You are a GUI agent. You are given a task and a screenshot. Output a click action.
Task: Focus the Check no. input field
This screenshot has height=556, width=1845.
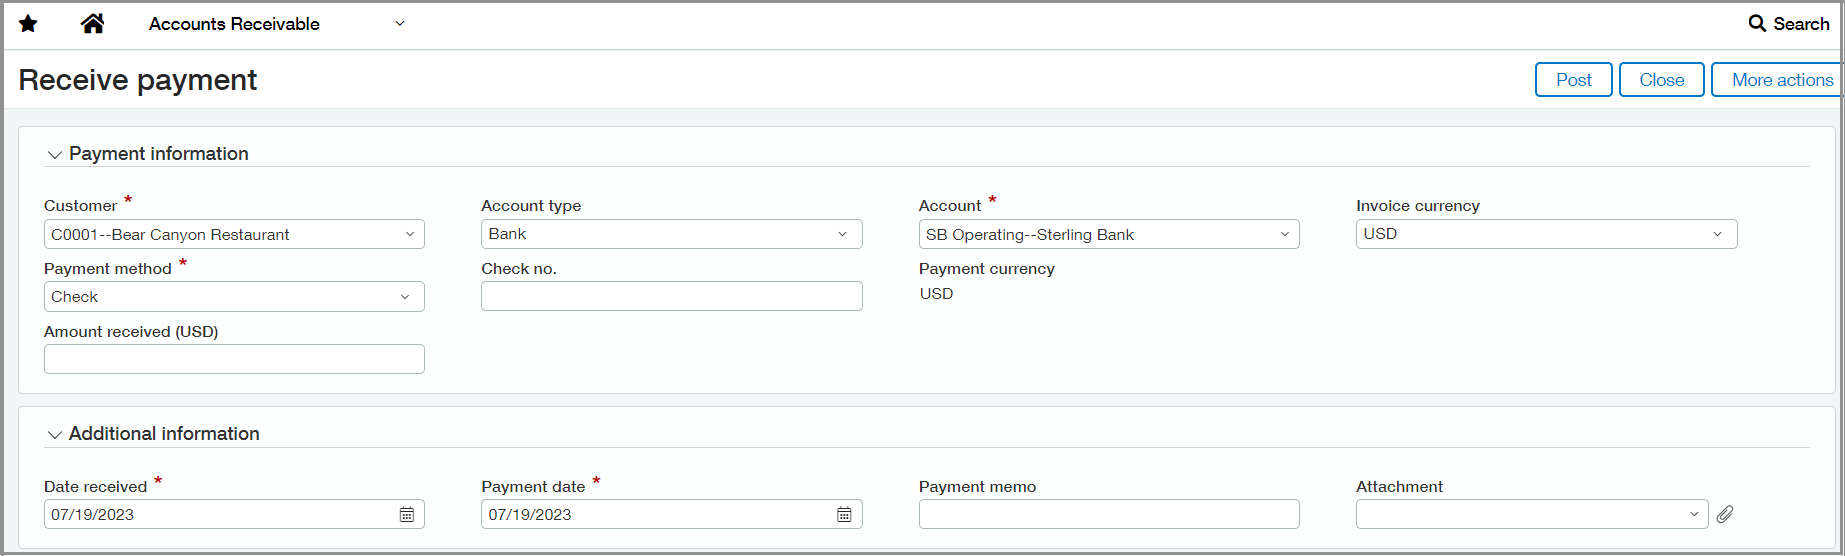pyautogui.click(x=671, y=296)
